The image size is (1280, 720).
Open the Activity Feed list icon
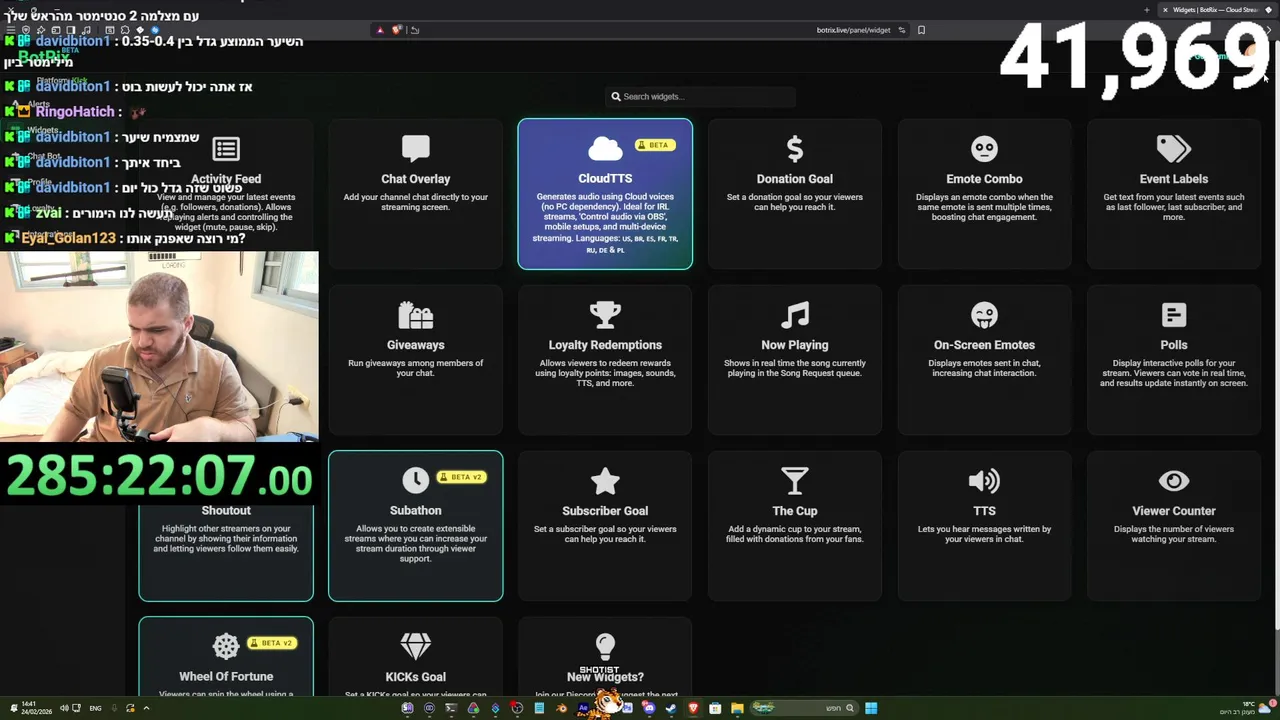(x=226, y=149)
